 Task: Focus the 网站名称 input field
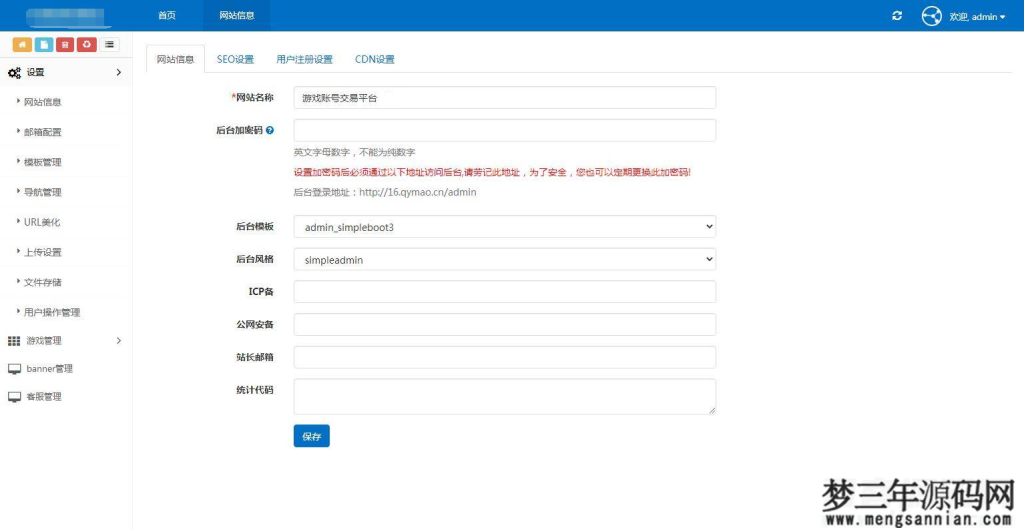coord(505,97)
